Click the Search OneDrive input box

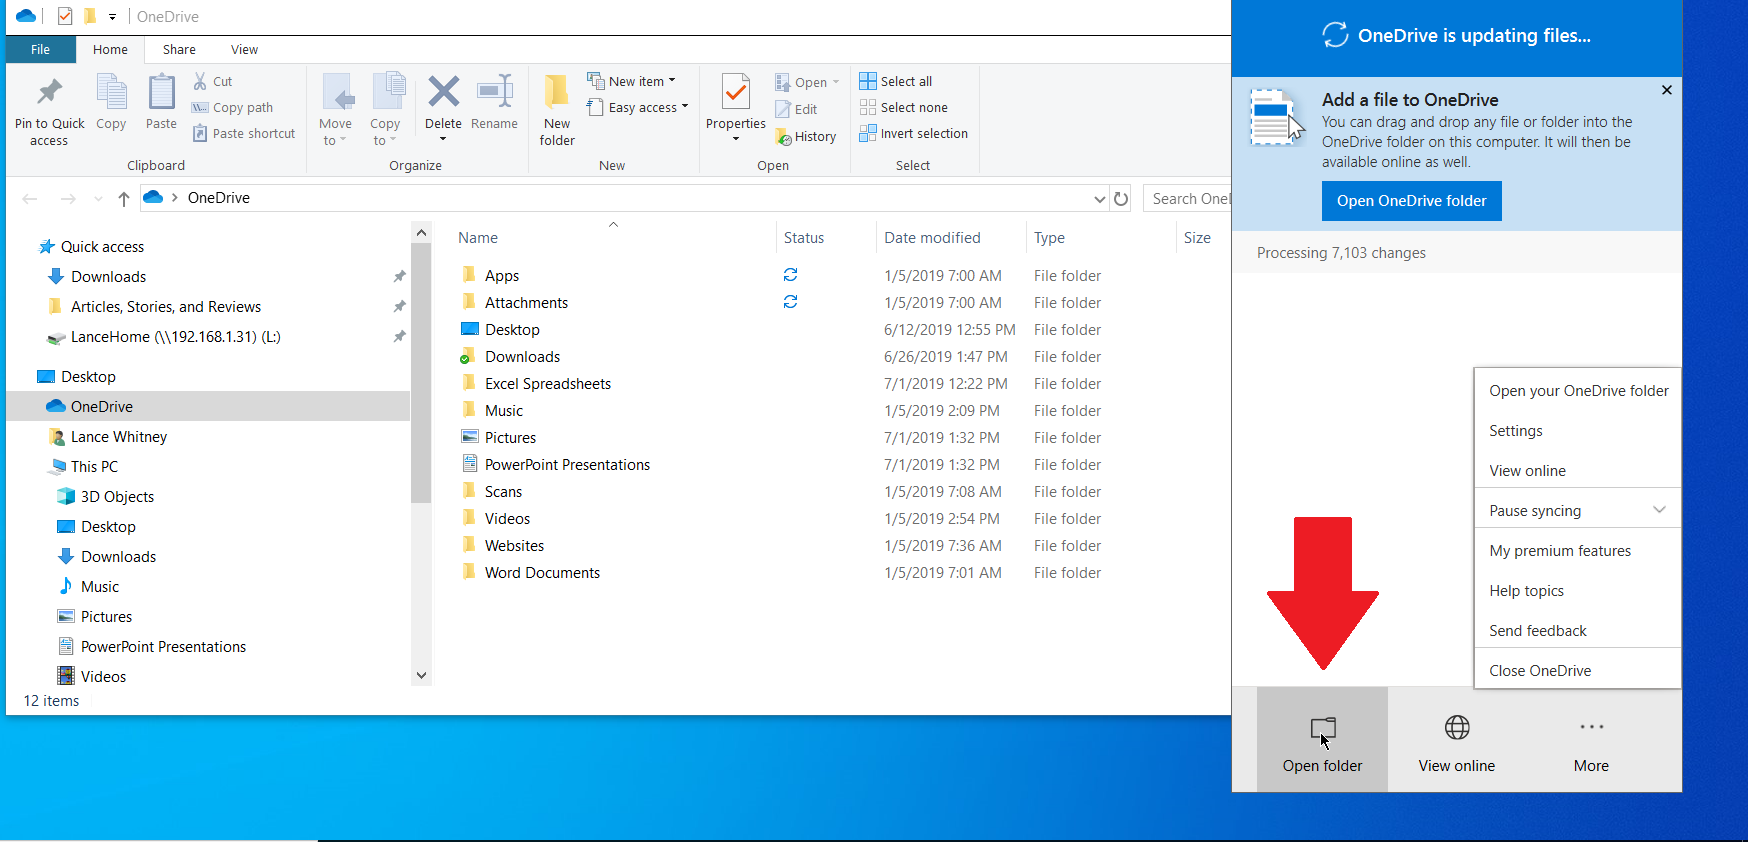pyautogui.click(x=1188, y=198)
